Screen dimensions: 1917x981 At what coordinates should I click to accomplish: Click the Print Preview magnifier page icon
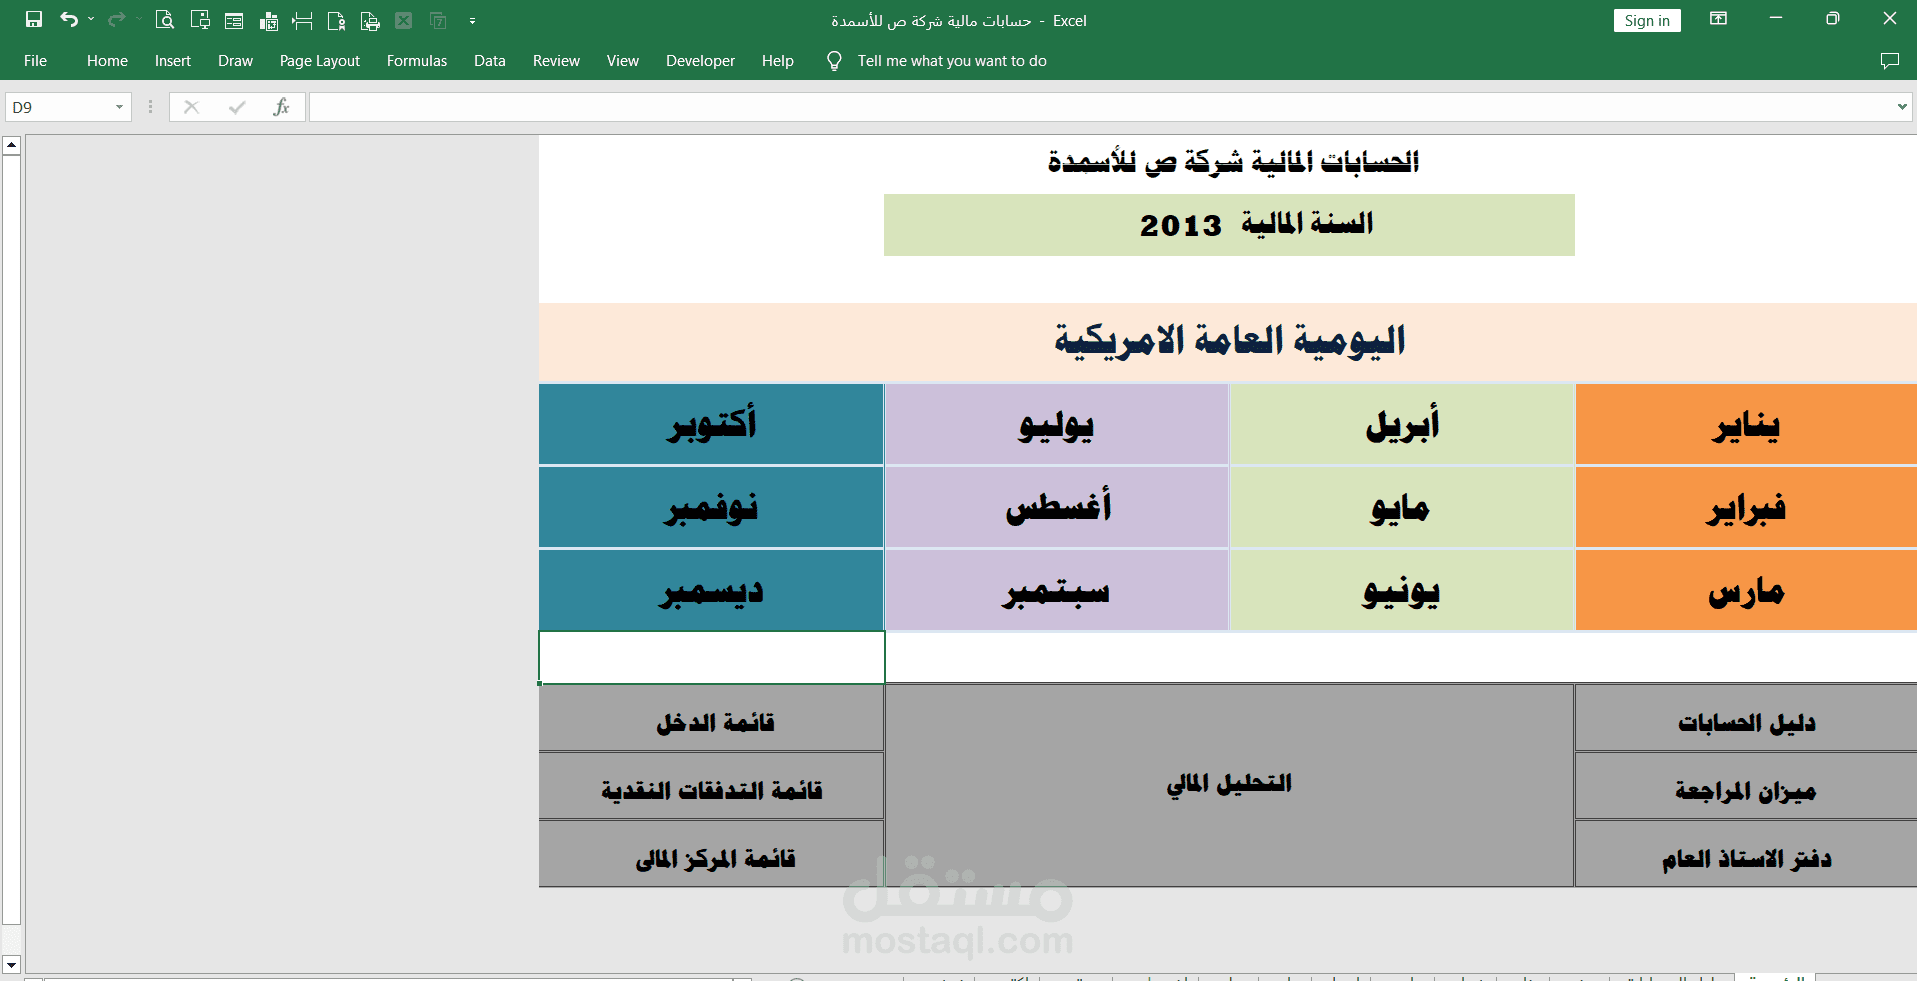click(165, 20)
